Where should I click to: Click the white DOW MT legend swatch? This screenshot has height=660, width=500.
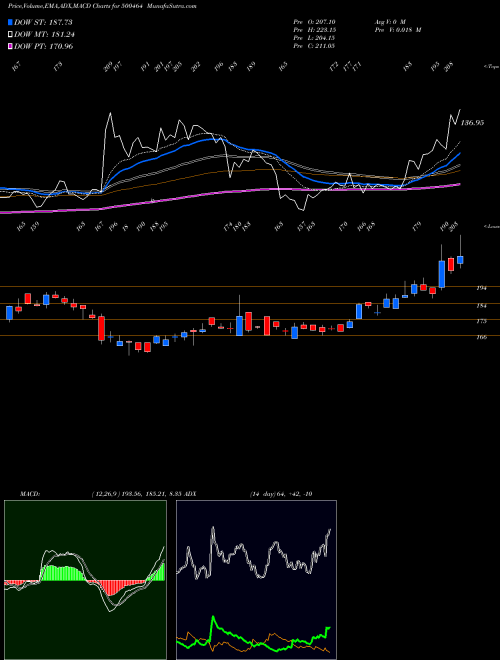tap(11, 35)
